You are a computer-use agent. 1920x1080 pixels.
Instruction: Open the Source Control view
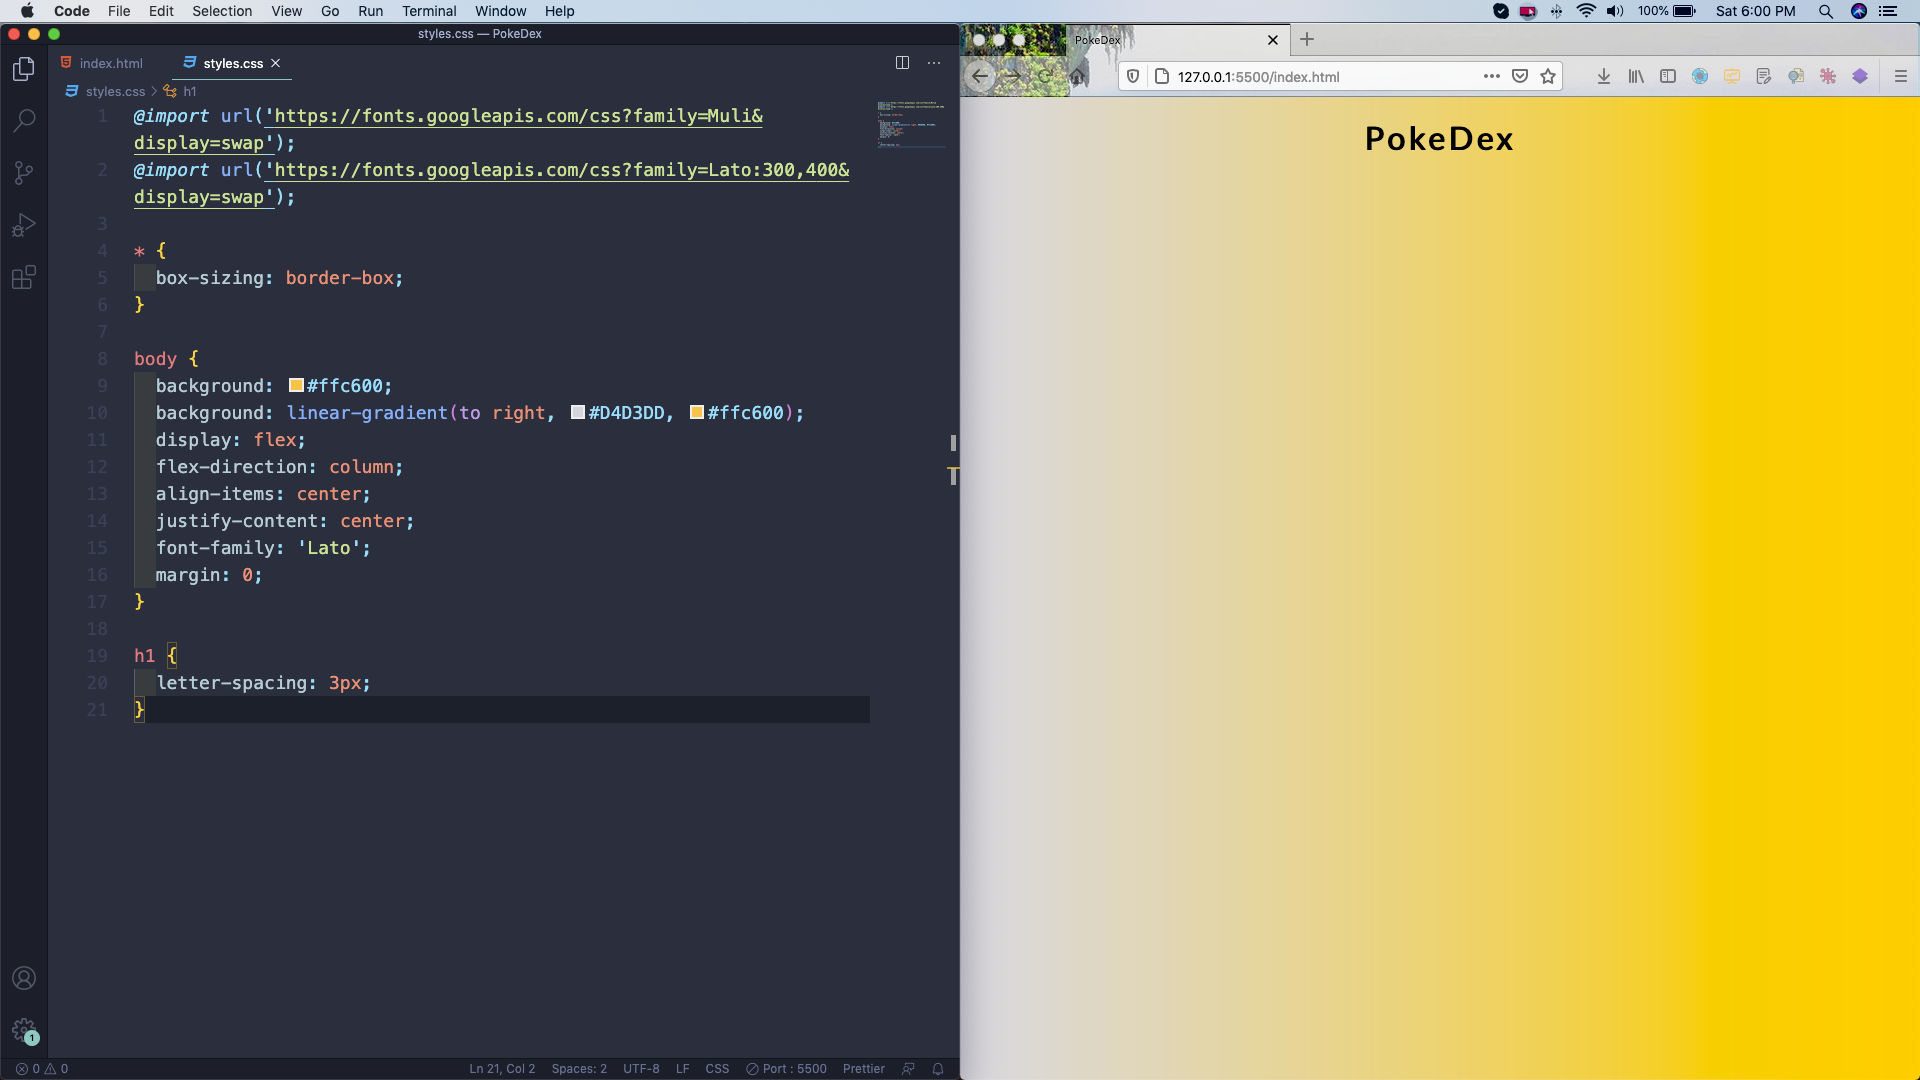pos(24,173)
